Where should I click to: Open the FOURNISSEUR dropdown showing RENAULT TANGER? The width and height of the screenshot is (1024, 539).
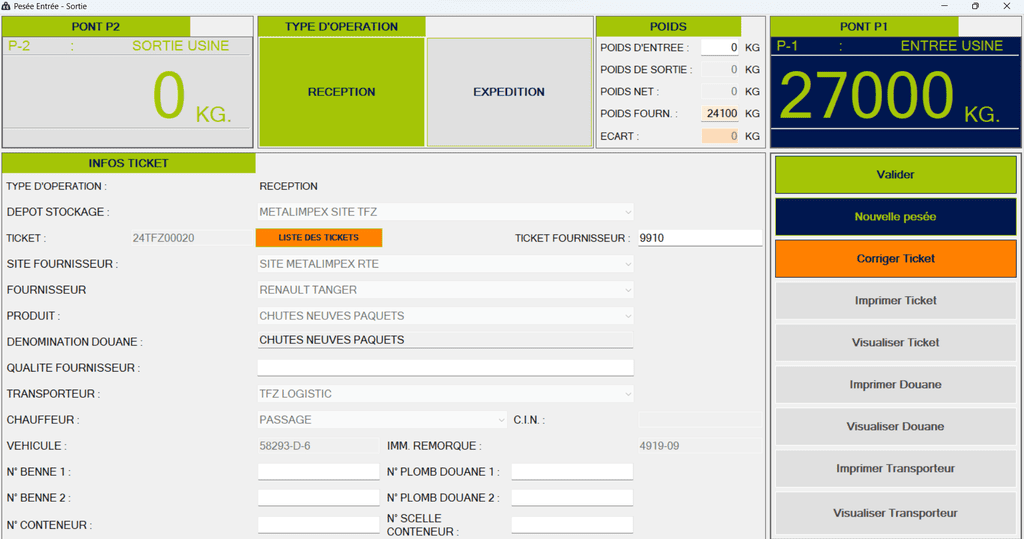point(445,289)
